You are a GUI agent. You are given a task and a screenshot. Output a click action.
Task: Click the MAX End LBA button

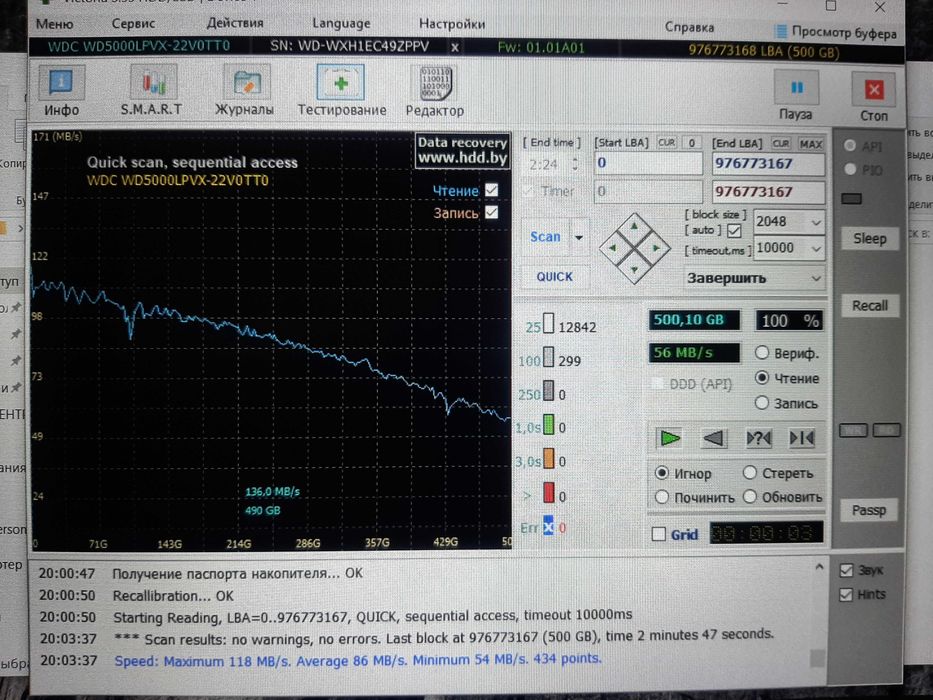(810, 144)
